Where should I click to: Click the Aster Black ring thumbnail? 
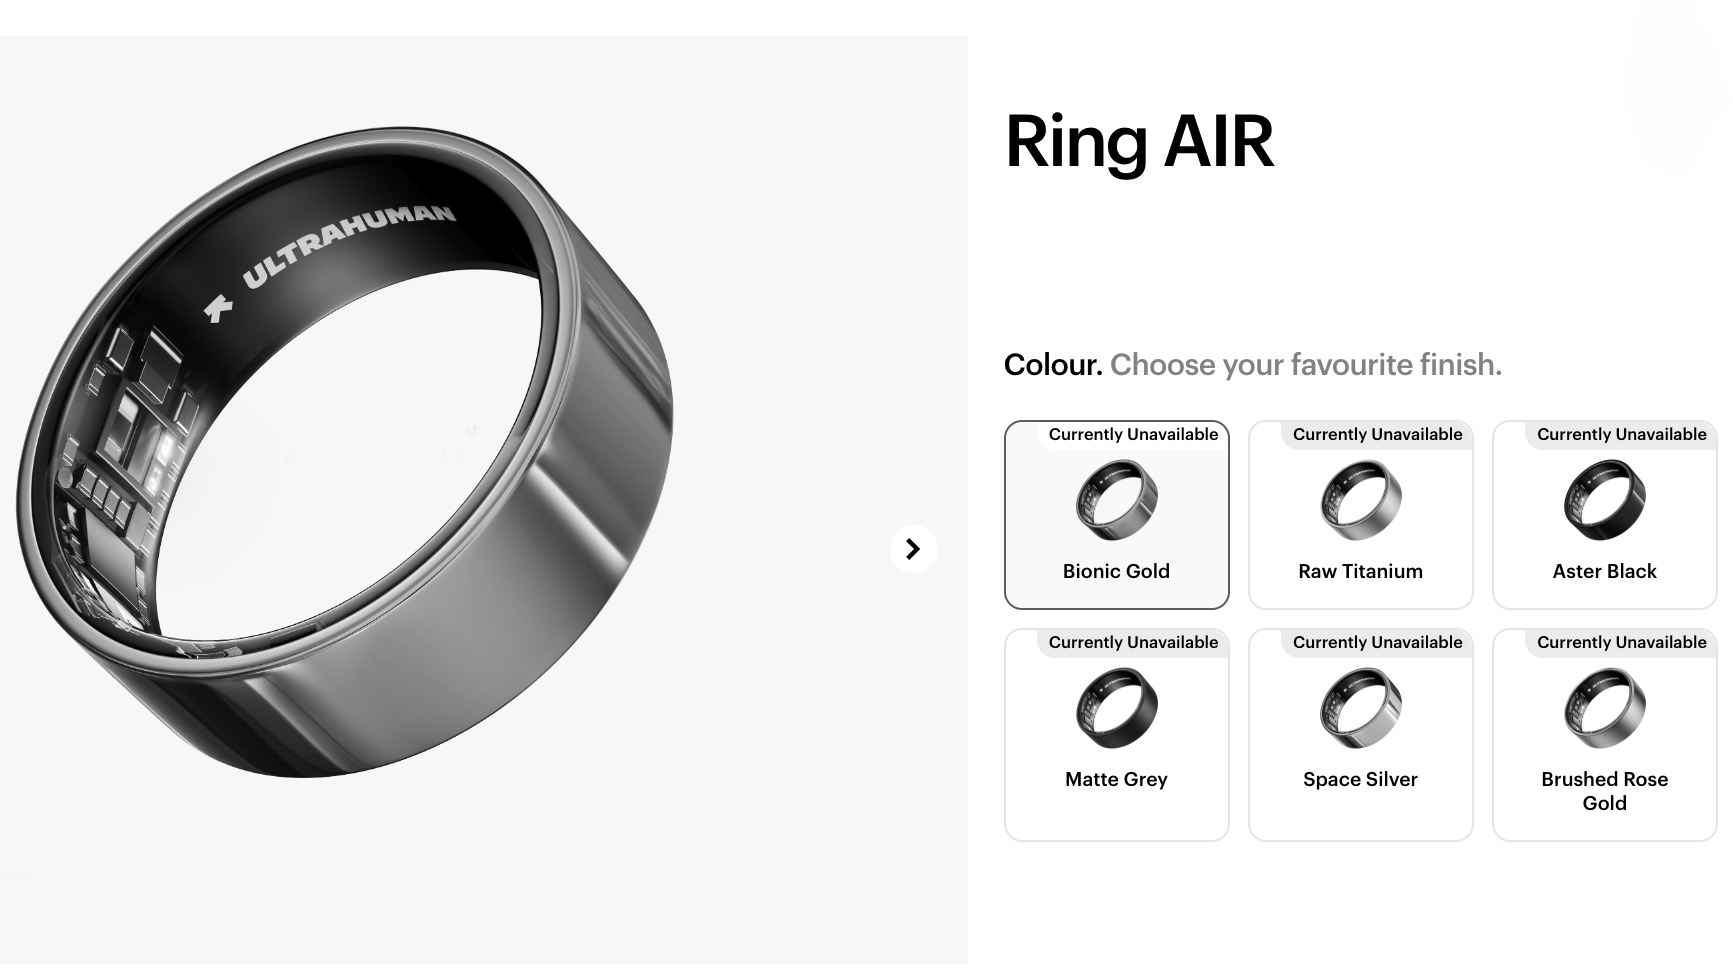(x=1604, y=500)
